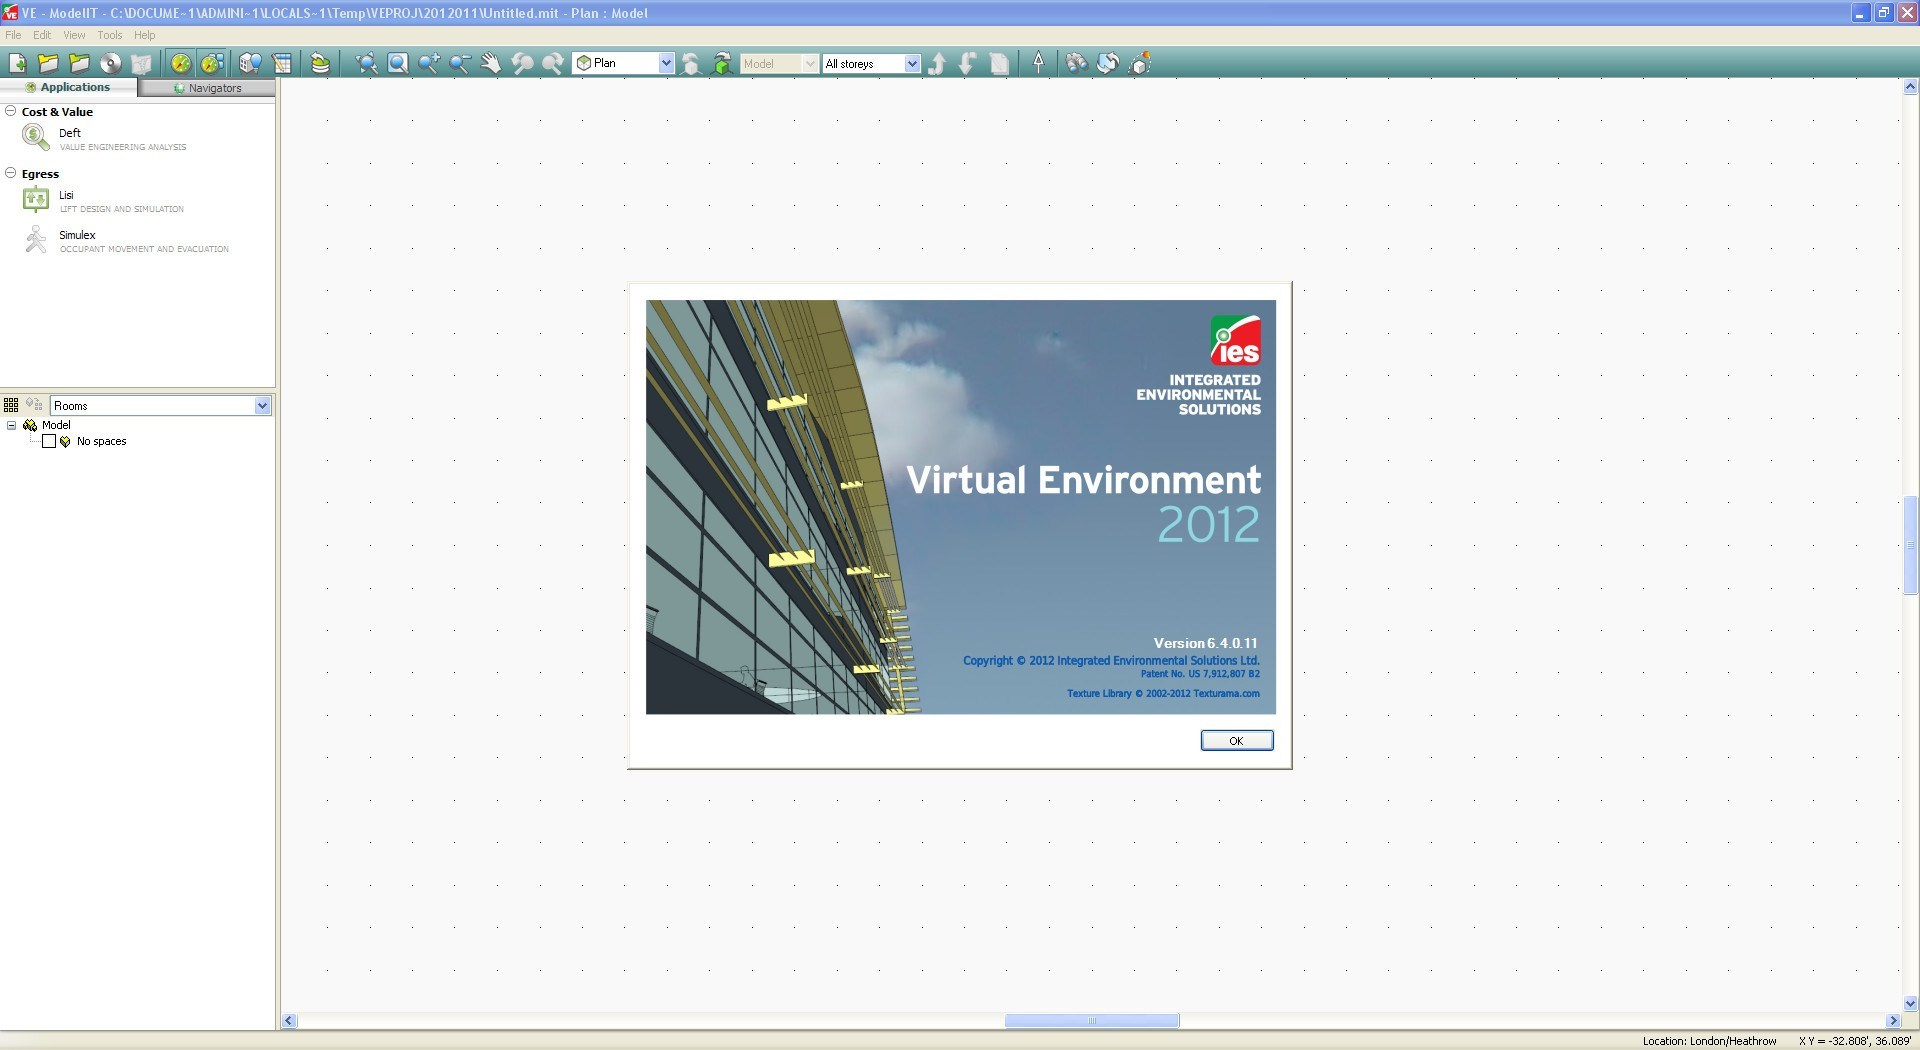Image resolution: width=1920 pixels, height=1050 pixels.
Task: Click the green layers stack icon
Action: [x=320, y=63]
